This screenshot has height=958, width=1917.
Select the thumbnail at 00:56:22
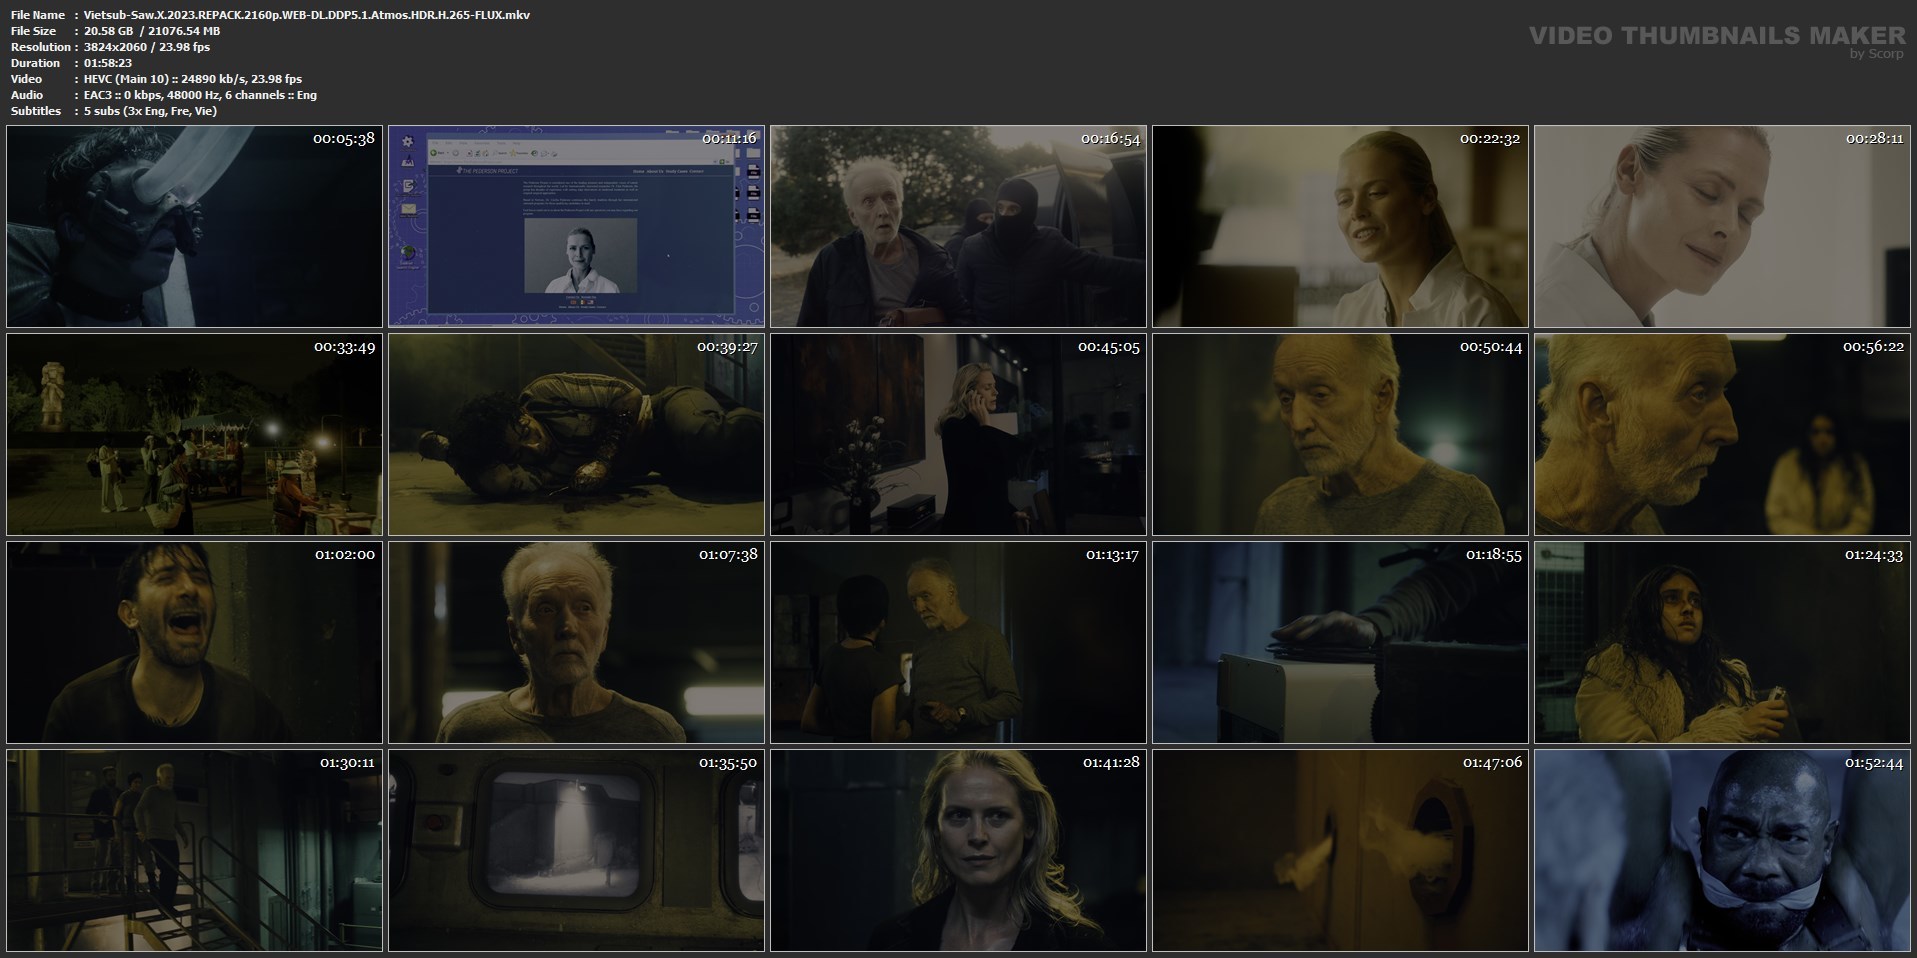coord(1722,435)
